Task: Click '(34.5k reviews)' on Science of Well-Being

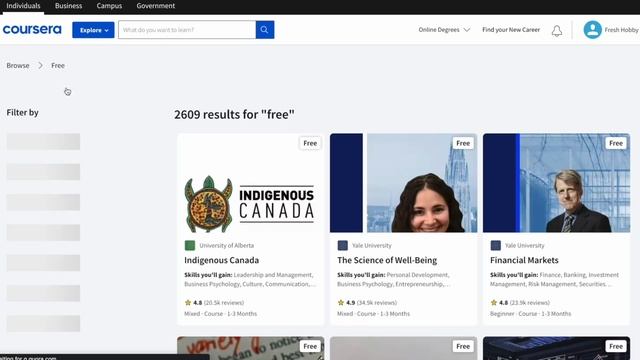Action: tap(377, 302)
